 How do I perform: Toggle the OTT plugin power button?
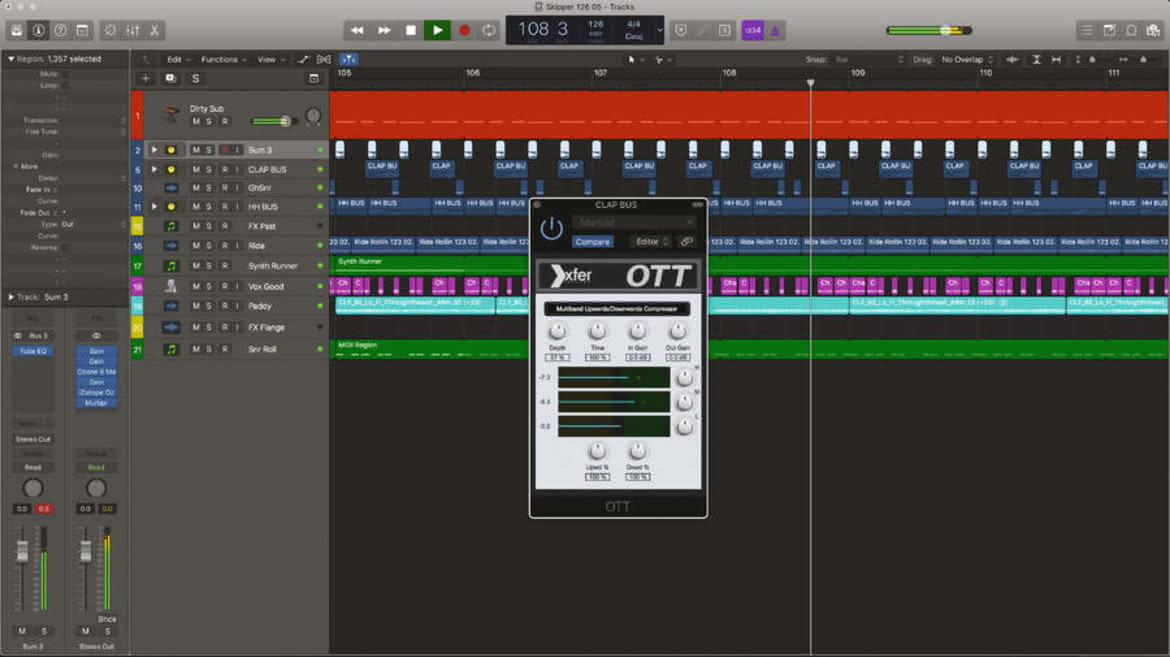pyautogui.click(x=551, y=228)
